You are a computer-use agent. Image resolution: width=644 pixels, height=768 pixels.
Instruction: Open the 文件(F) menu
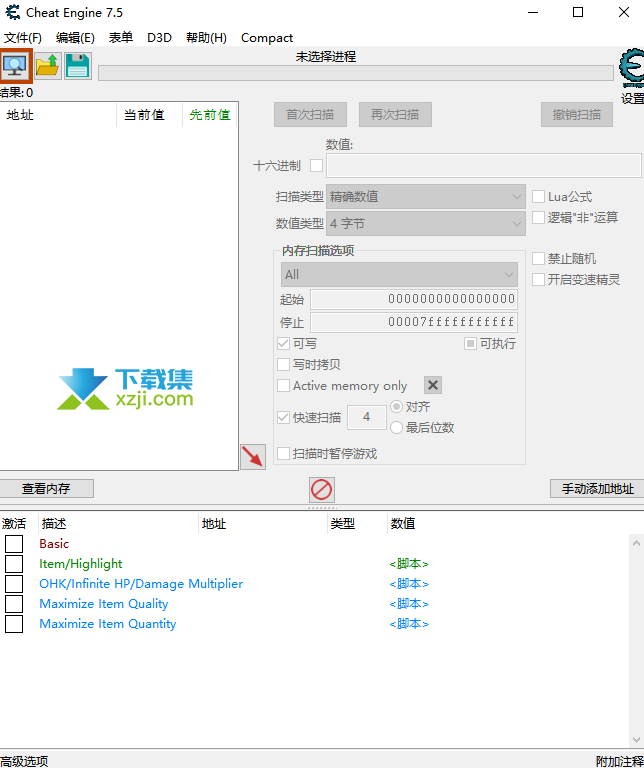(x=23, y=38)
